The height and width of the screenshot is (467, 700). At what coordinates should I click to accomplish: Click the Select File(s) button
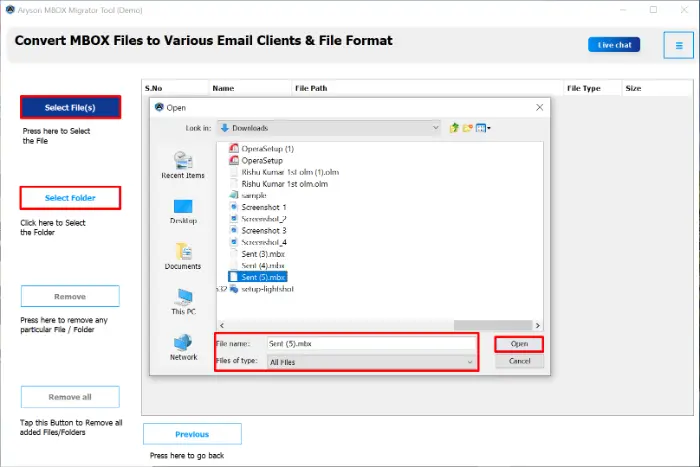point(70,107)
